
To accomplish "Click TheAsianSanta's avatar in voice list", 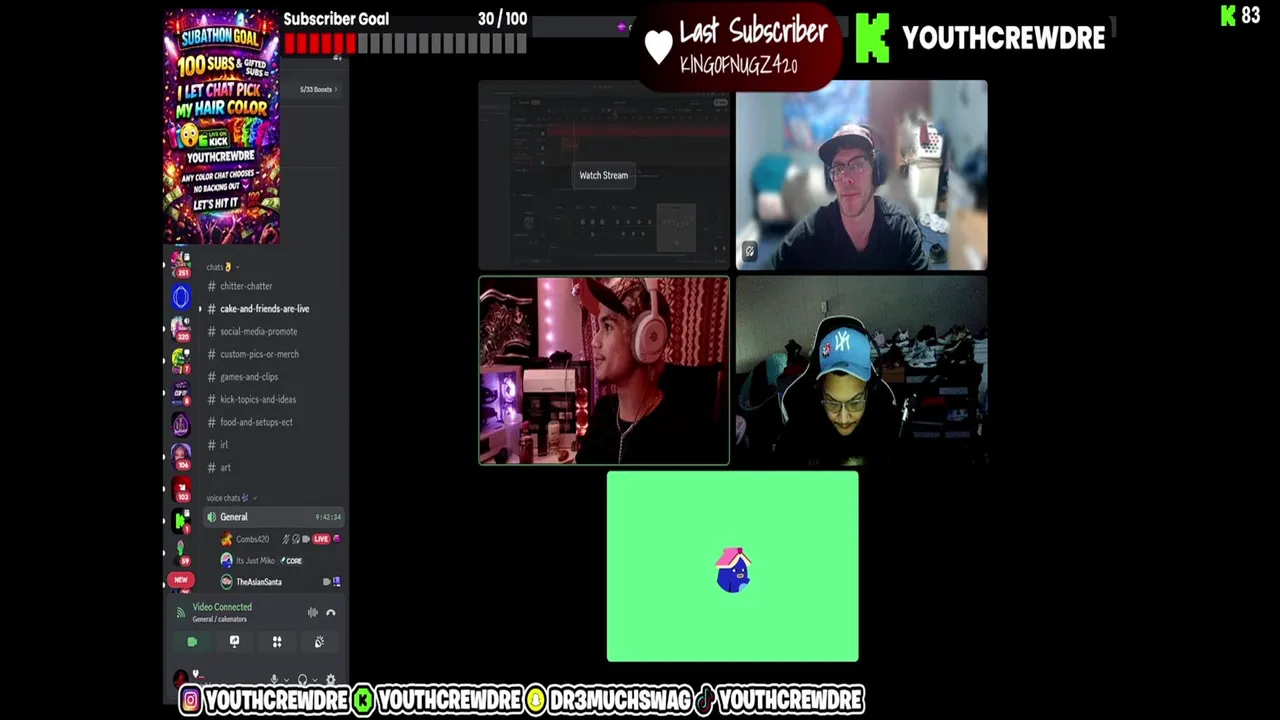I will pyautogui.click(x=227, y=582).
